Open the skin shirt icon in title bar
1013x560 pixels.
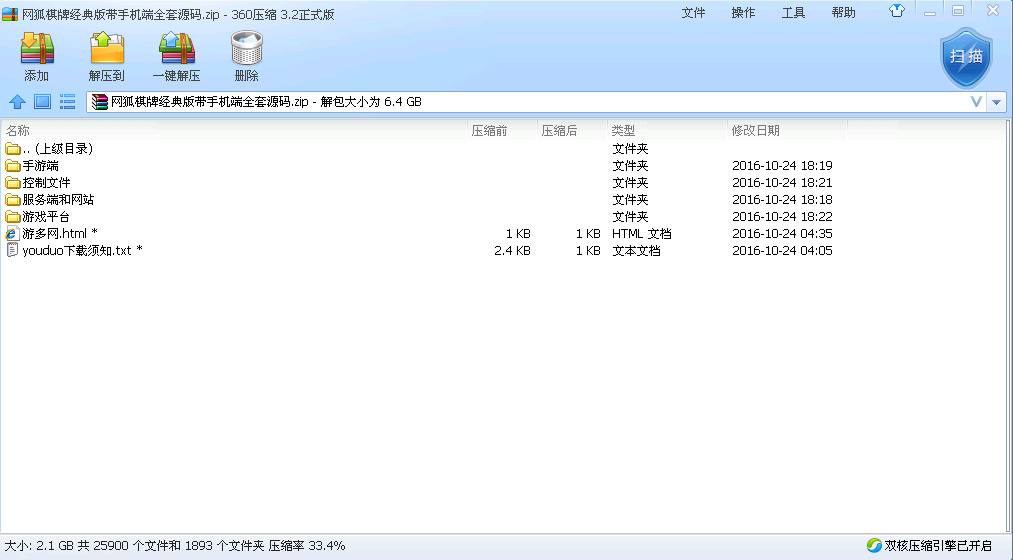coord(896,11)
